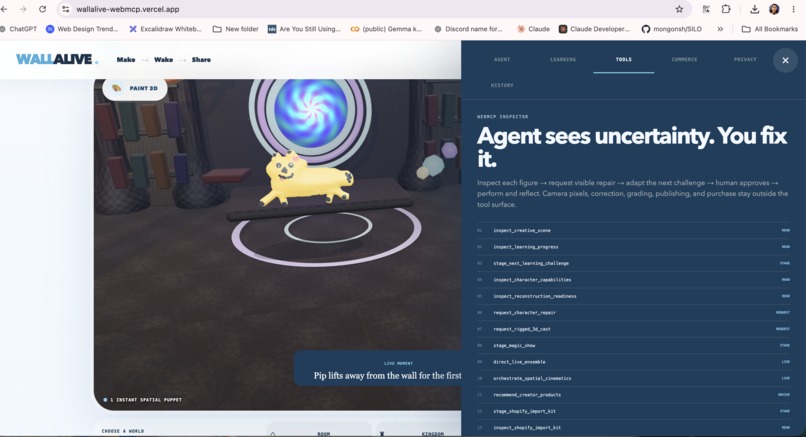The width and height of the screenshot is (806, 437).
Task: Click the inspect_reconstruction_readiness tool row
Action: coord(633,296)
